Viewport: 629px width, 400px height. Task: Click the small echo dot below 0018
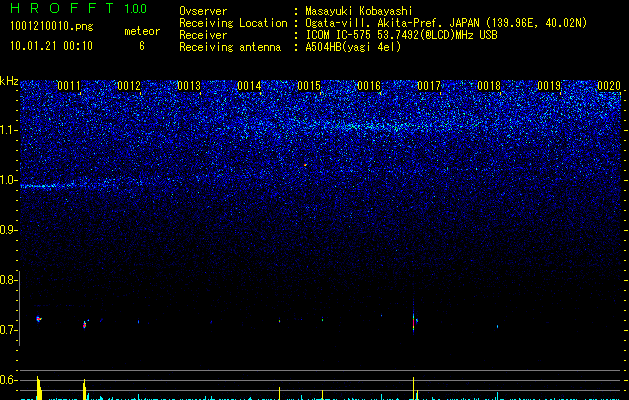tap(497, 327)
